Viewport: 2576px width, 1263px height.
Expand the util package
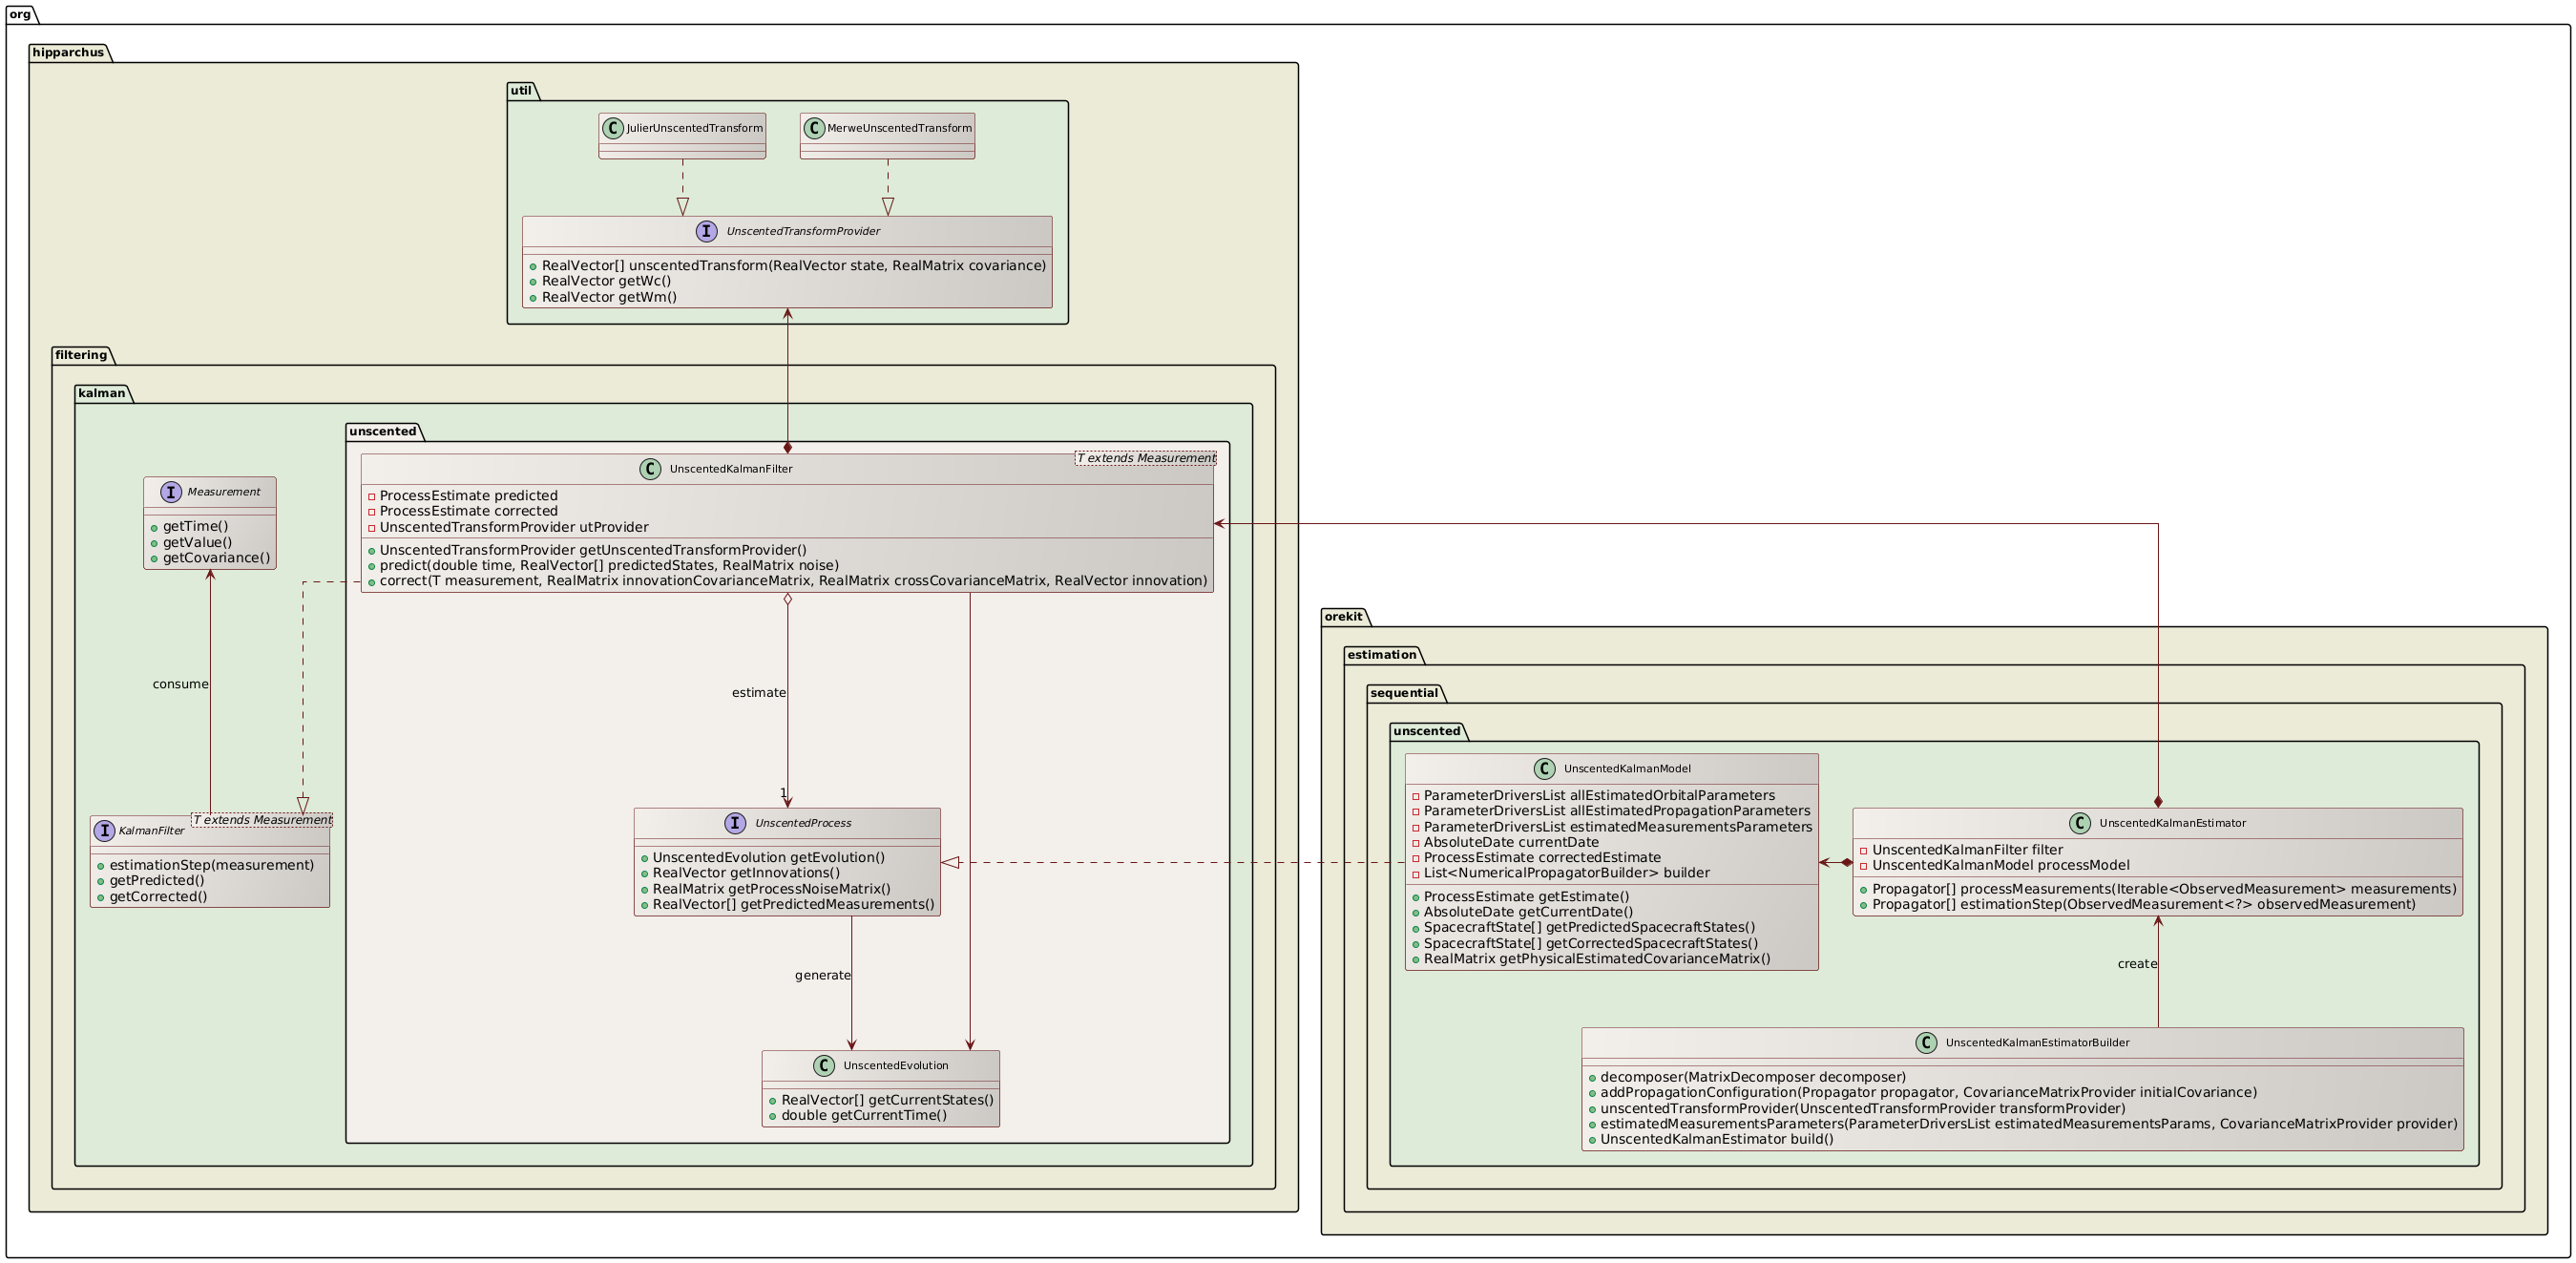point(521,89)
